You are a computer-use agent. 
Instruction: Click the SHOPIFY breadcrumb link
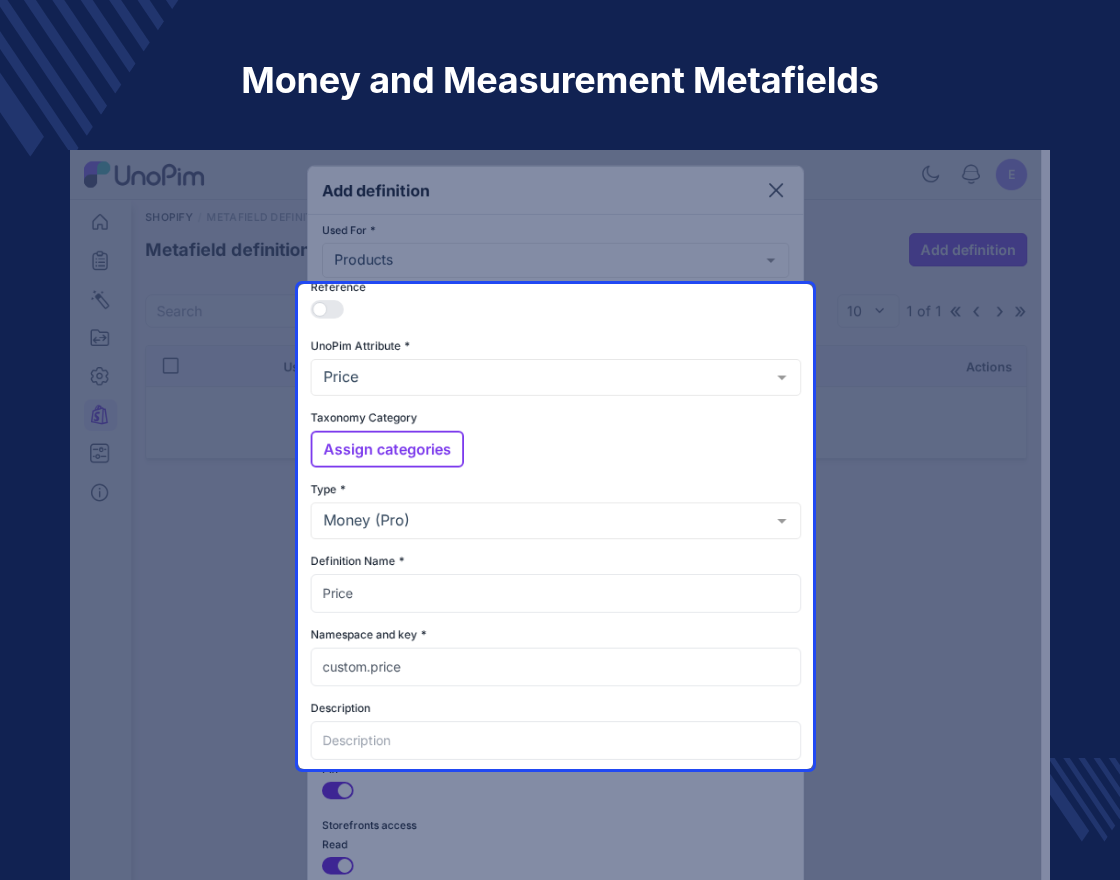click(x=169, y=217)
